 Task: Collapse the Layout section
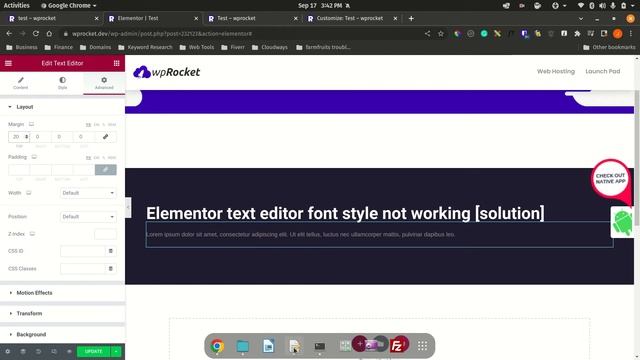pos(62,107)
